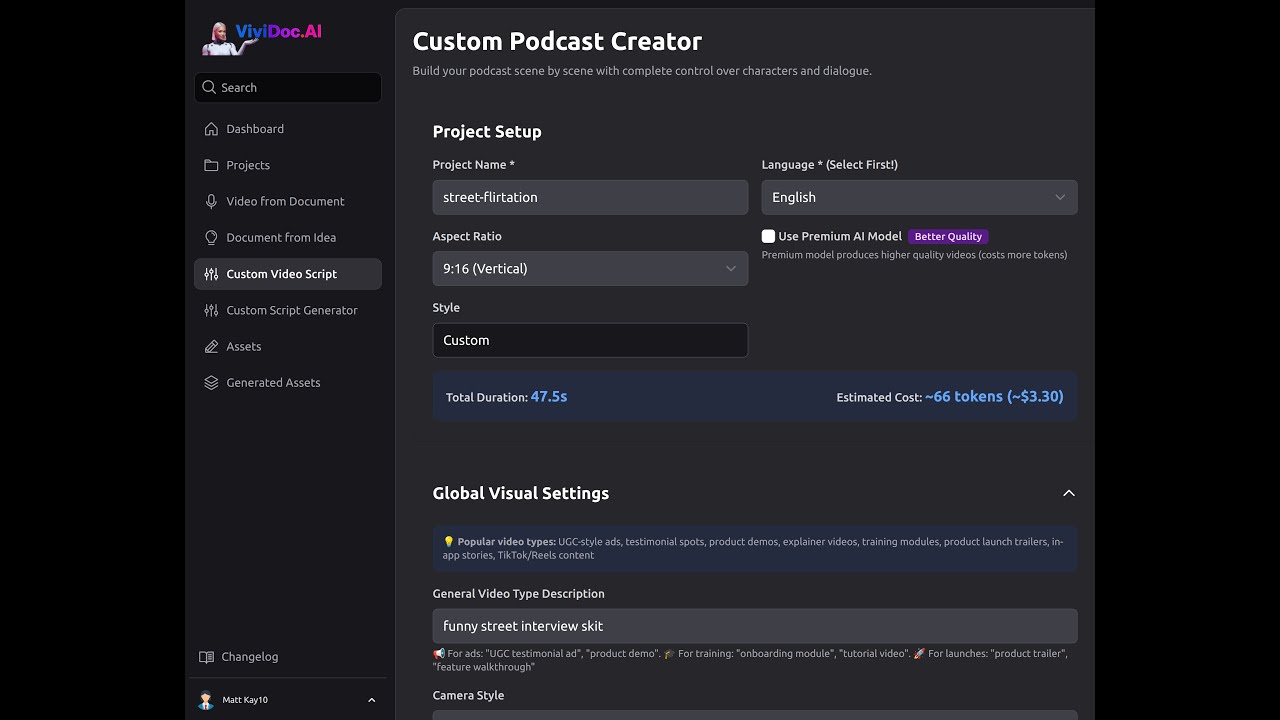Click the Projects folder icon
The width and height of the screenshot is (1280, 720).
[211, 165]
